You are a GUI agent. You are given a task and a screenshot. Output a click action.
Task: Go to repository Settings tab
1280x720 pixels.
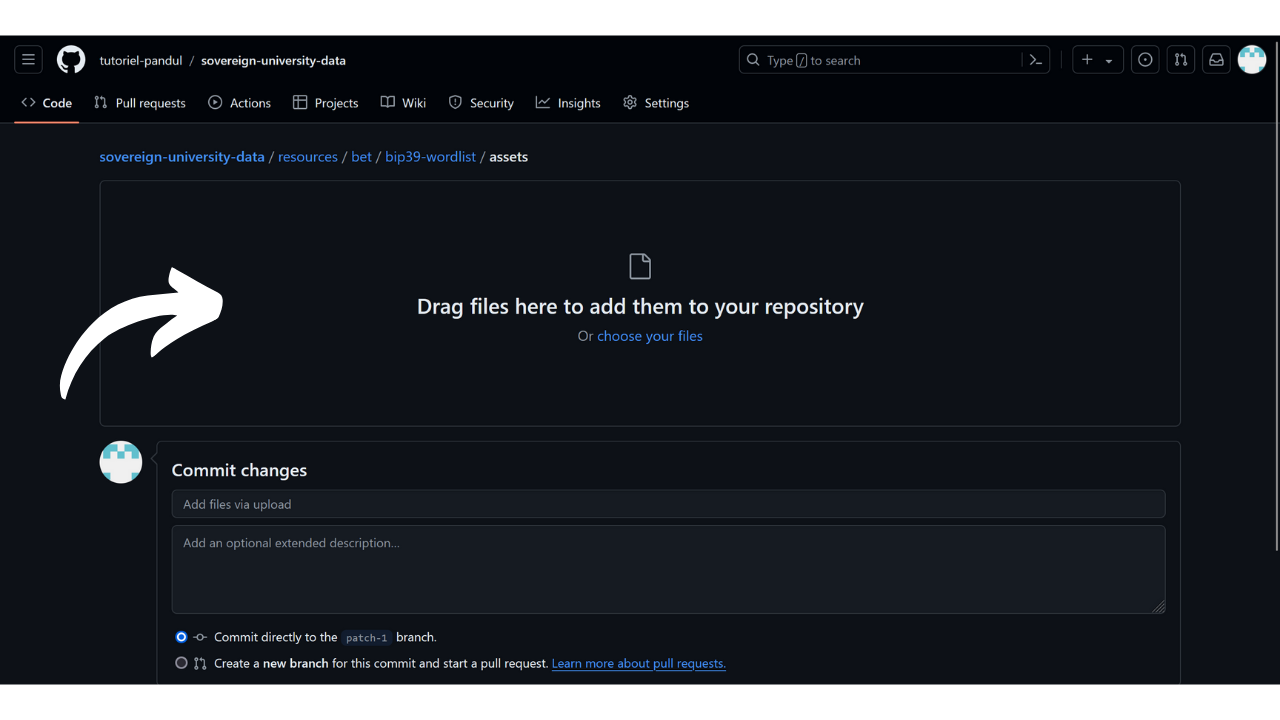(656, 103)
